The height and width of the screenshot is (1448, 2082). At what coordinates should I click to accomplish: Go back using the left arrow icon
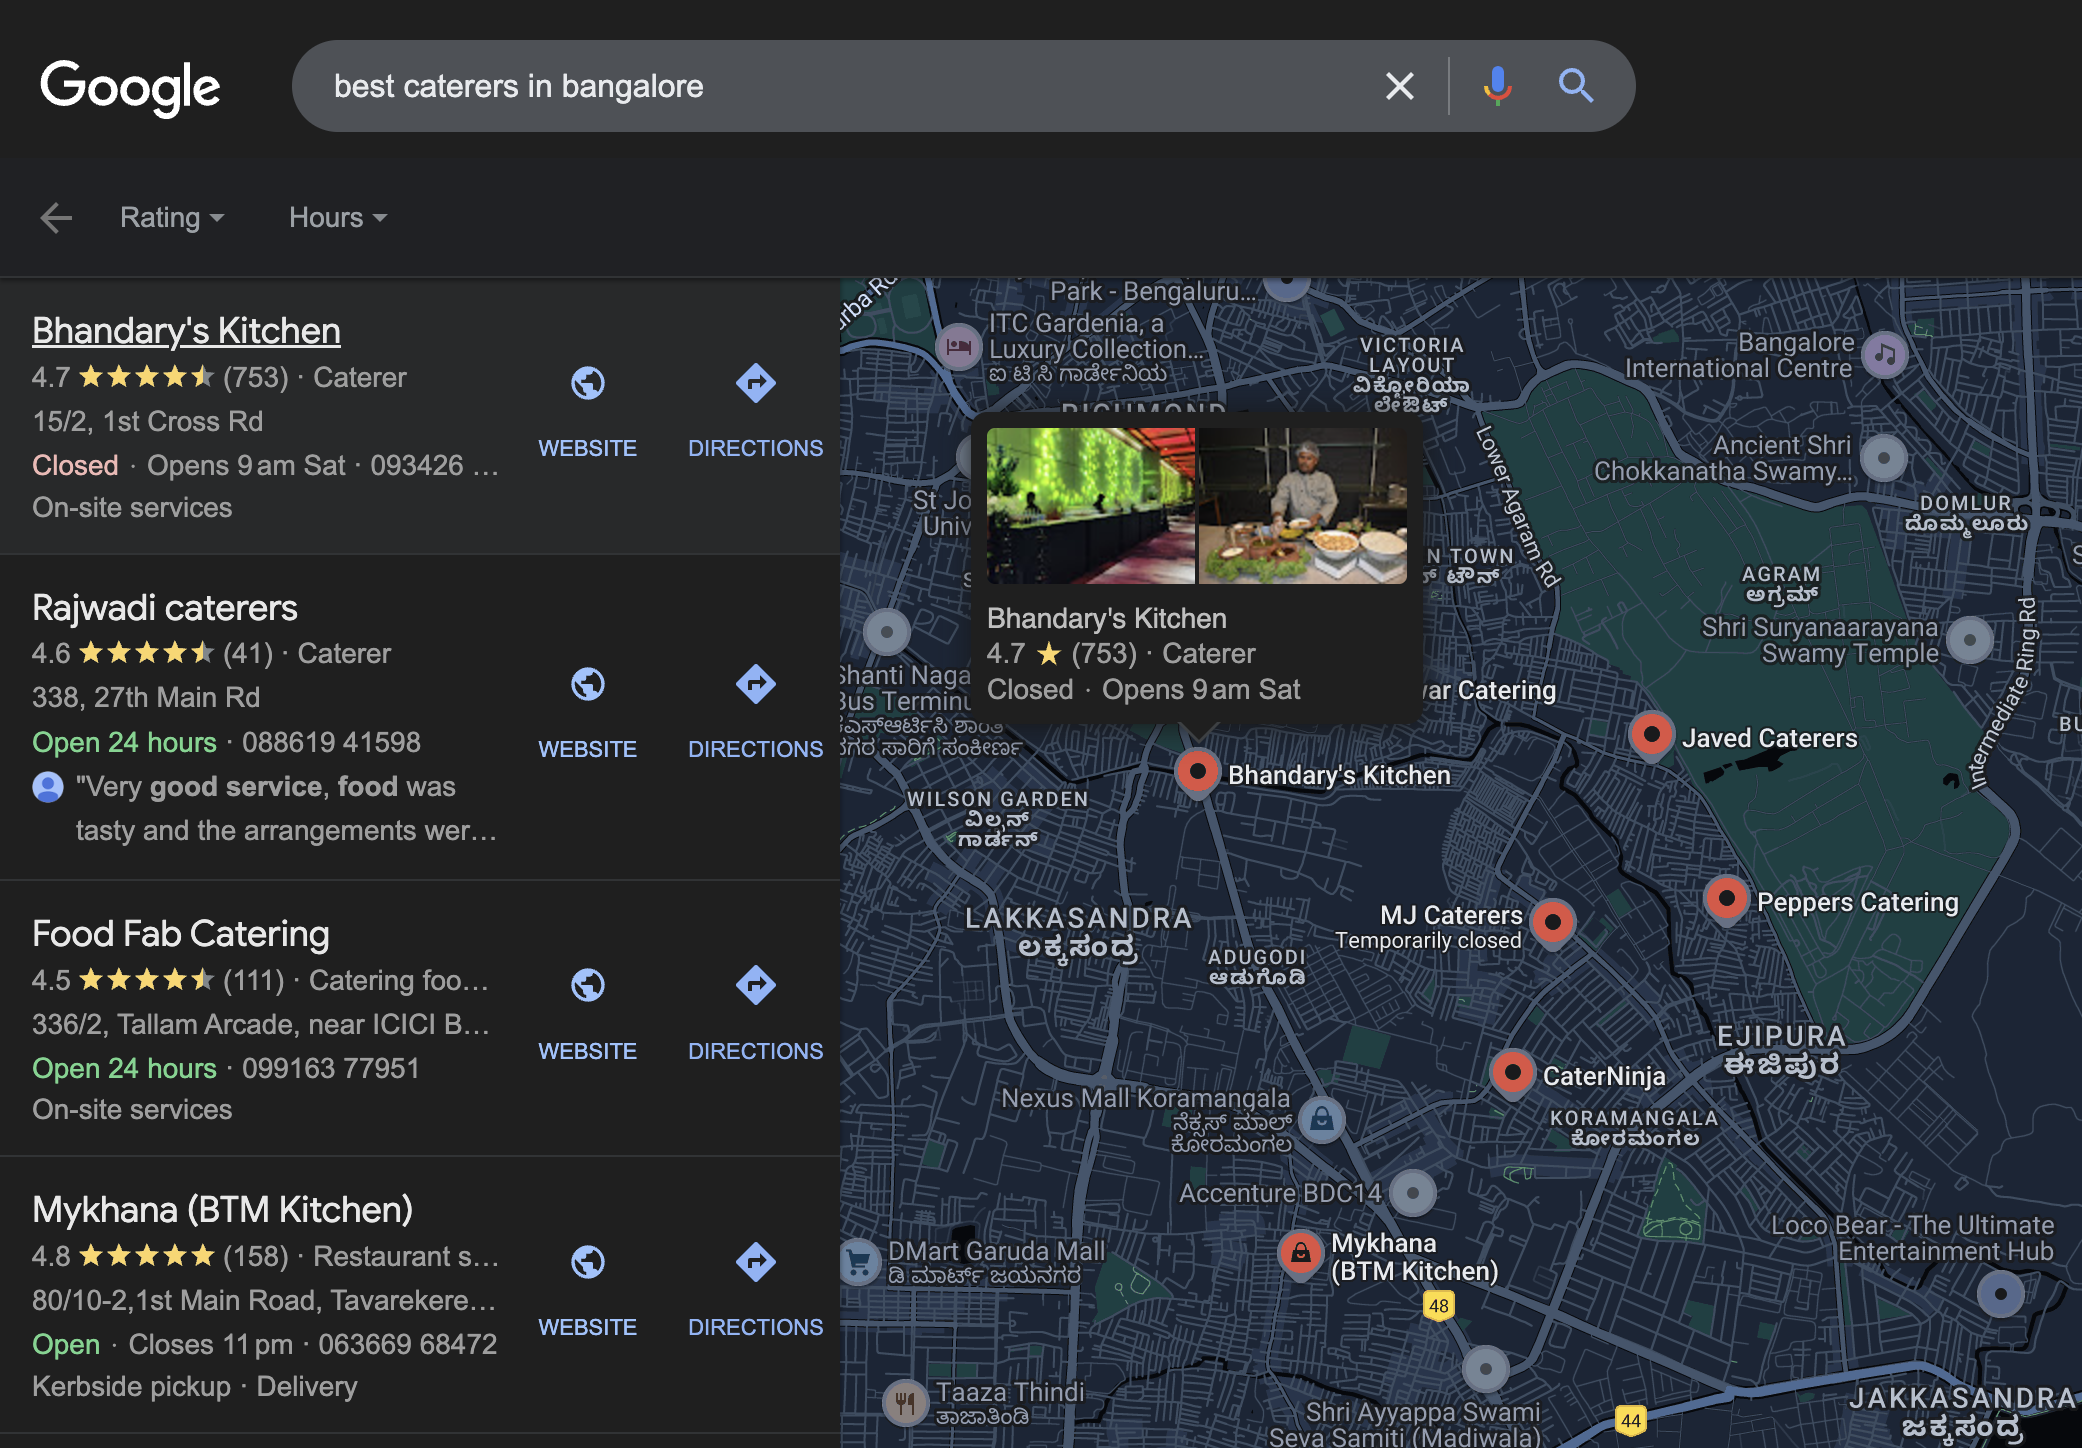click(x=56, y=217)
